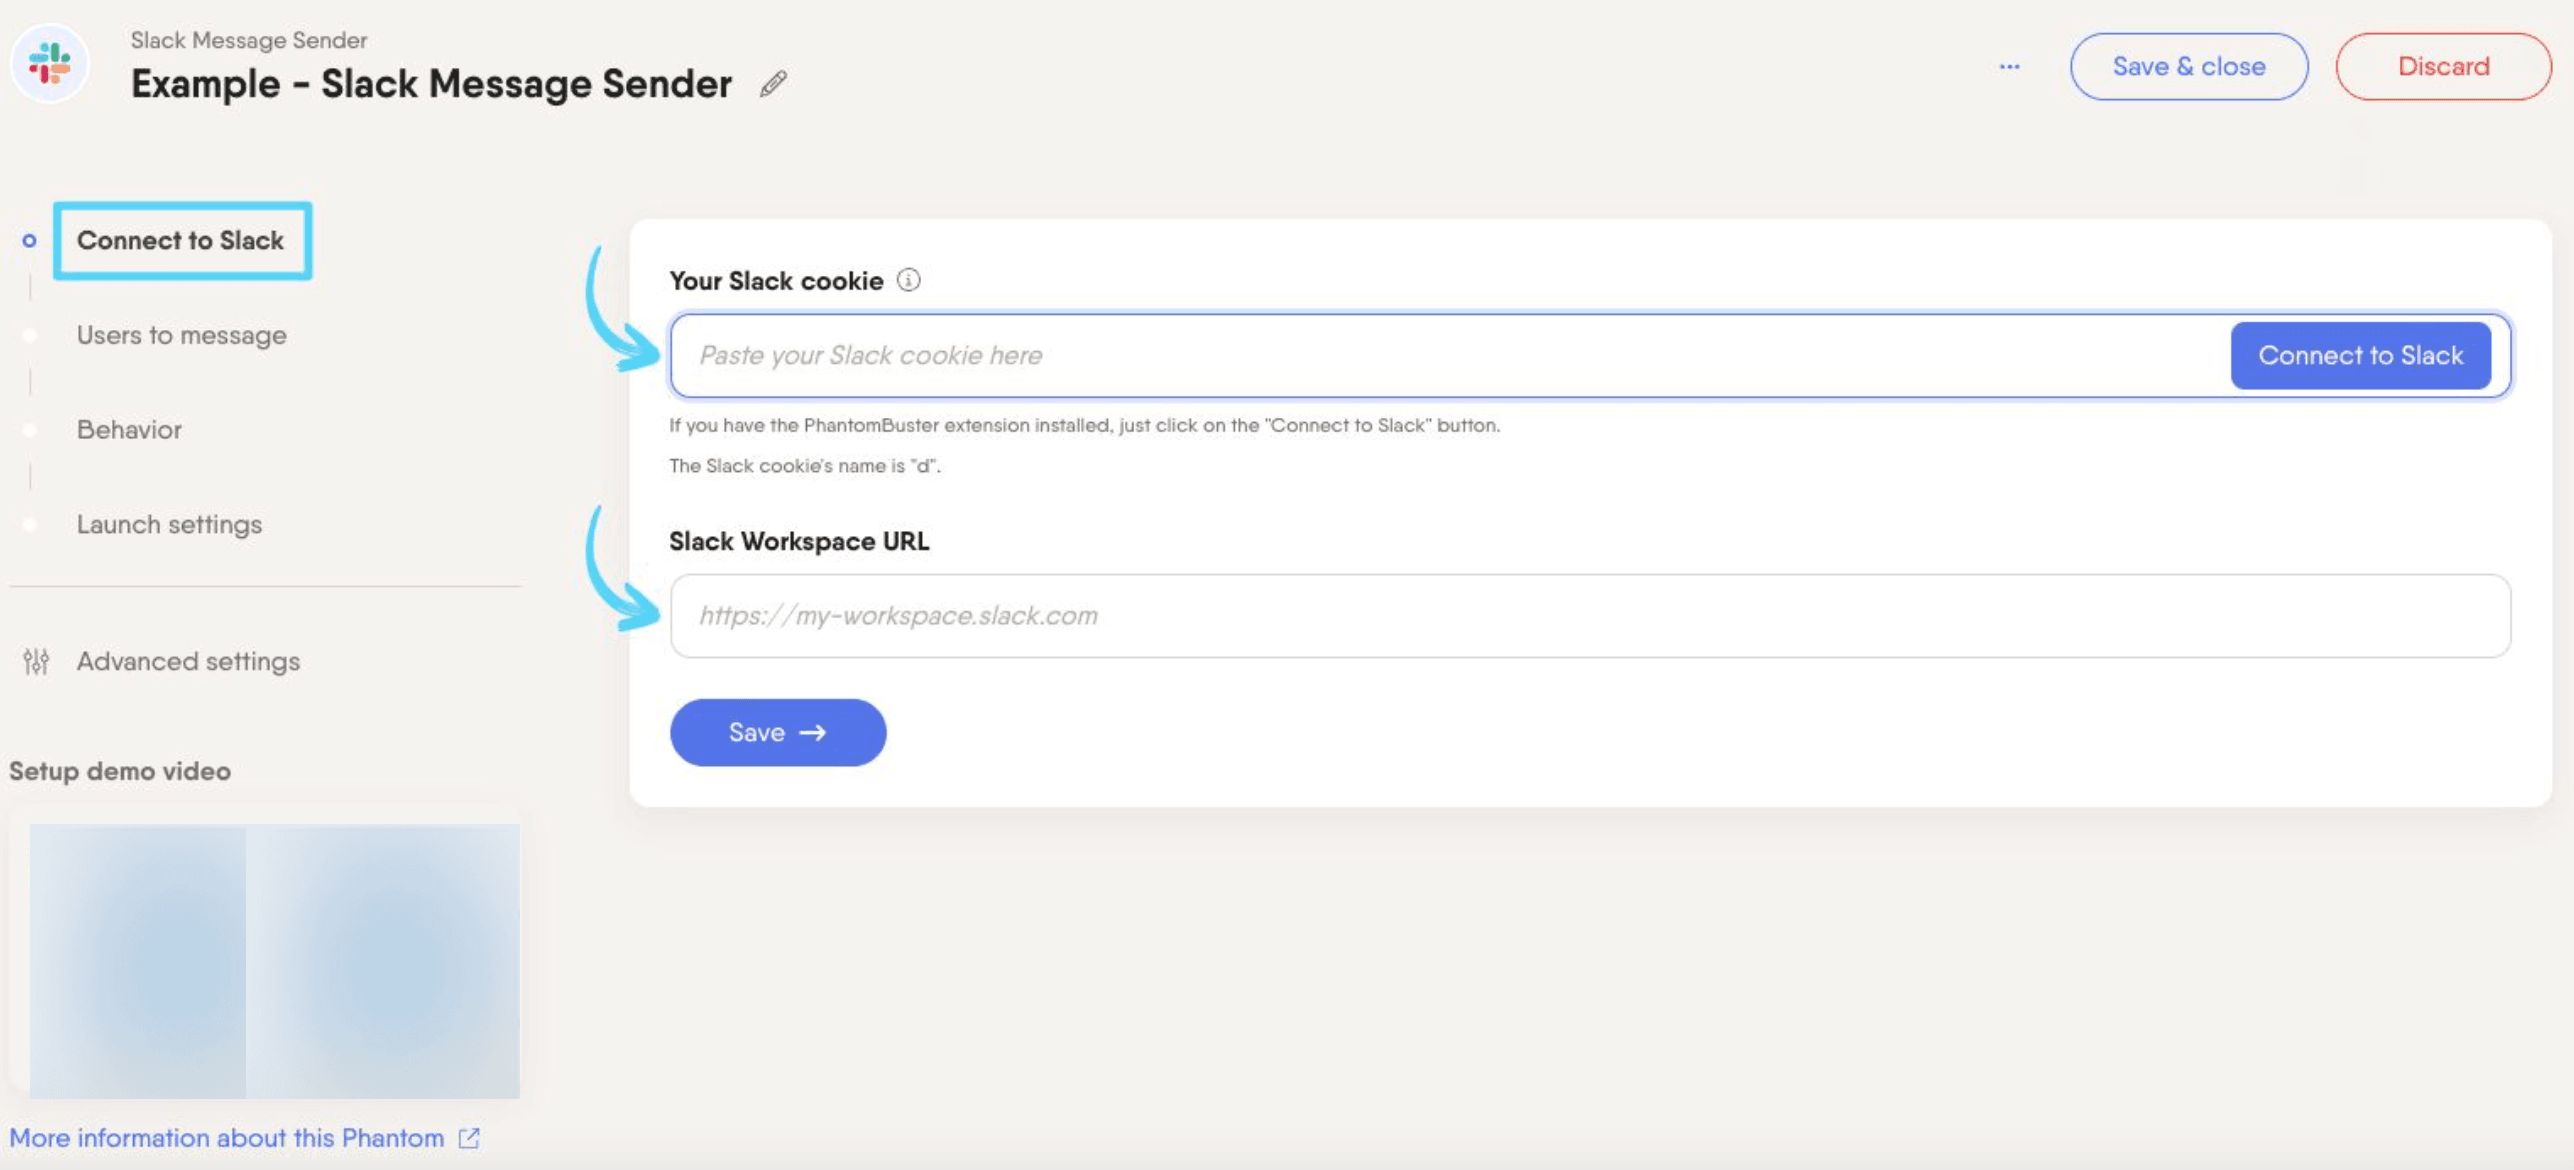Play the setup demo video thumbnail

[x=274, y=961]
